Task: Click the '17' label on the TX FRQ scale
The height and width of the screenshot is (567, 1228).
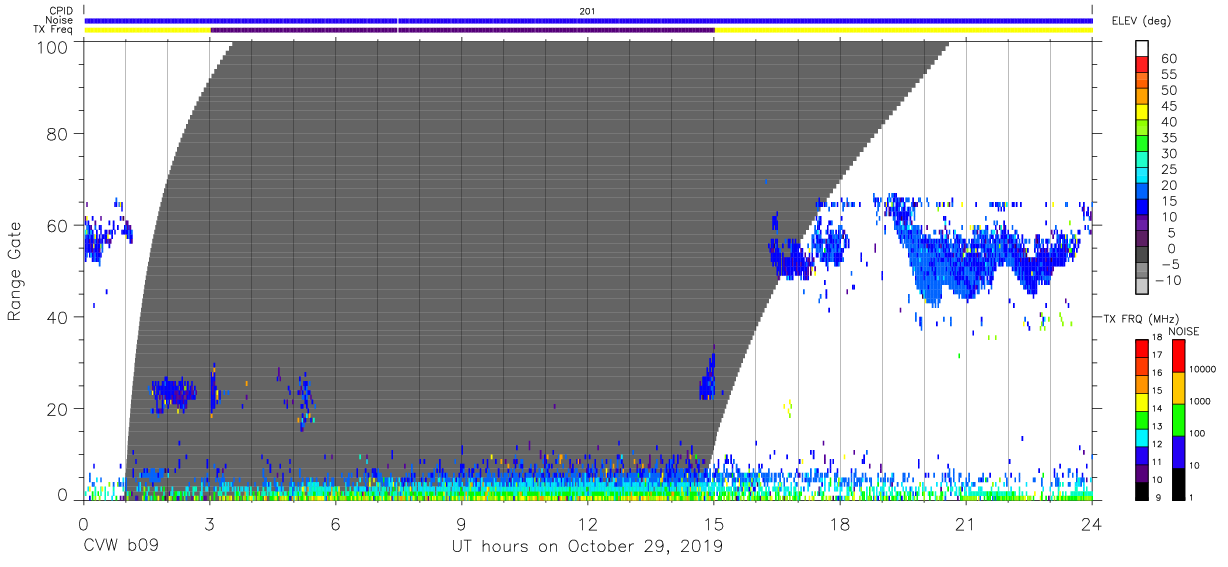Action: pyautogui.click(x=1159, y=355)
